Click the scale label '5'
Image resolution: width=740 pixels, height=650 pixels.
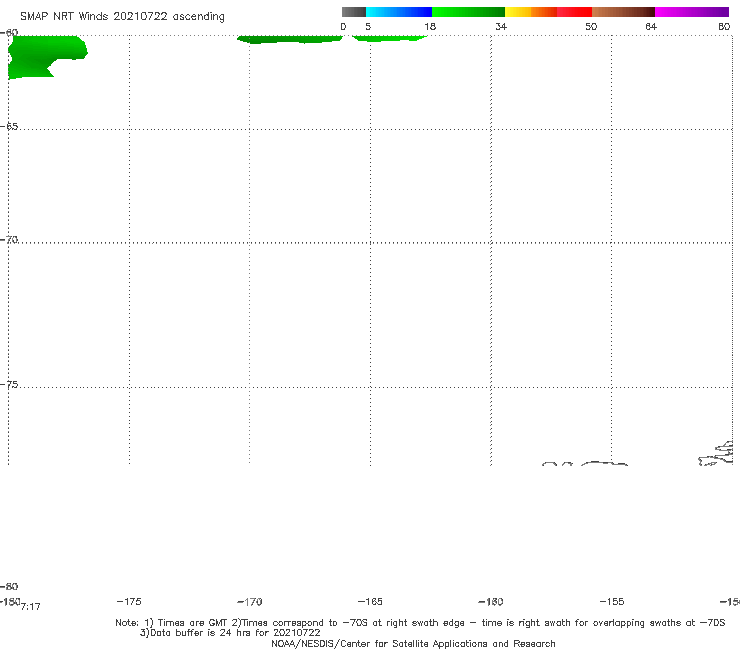click(368, 27)
